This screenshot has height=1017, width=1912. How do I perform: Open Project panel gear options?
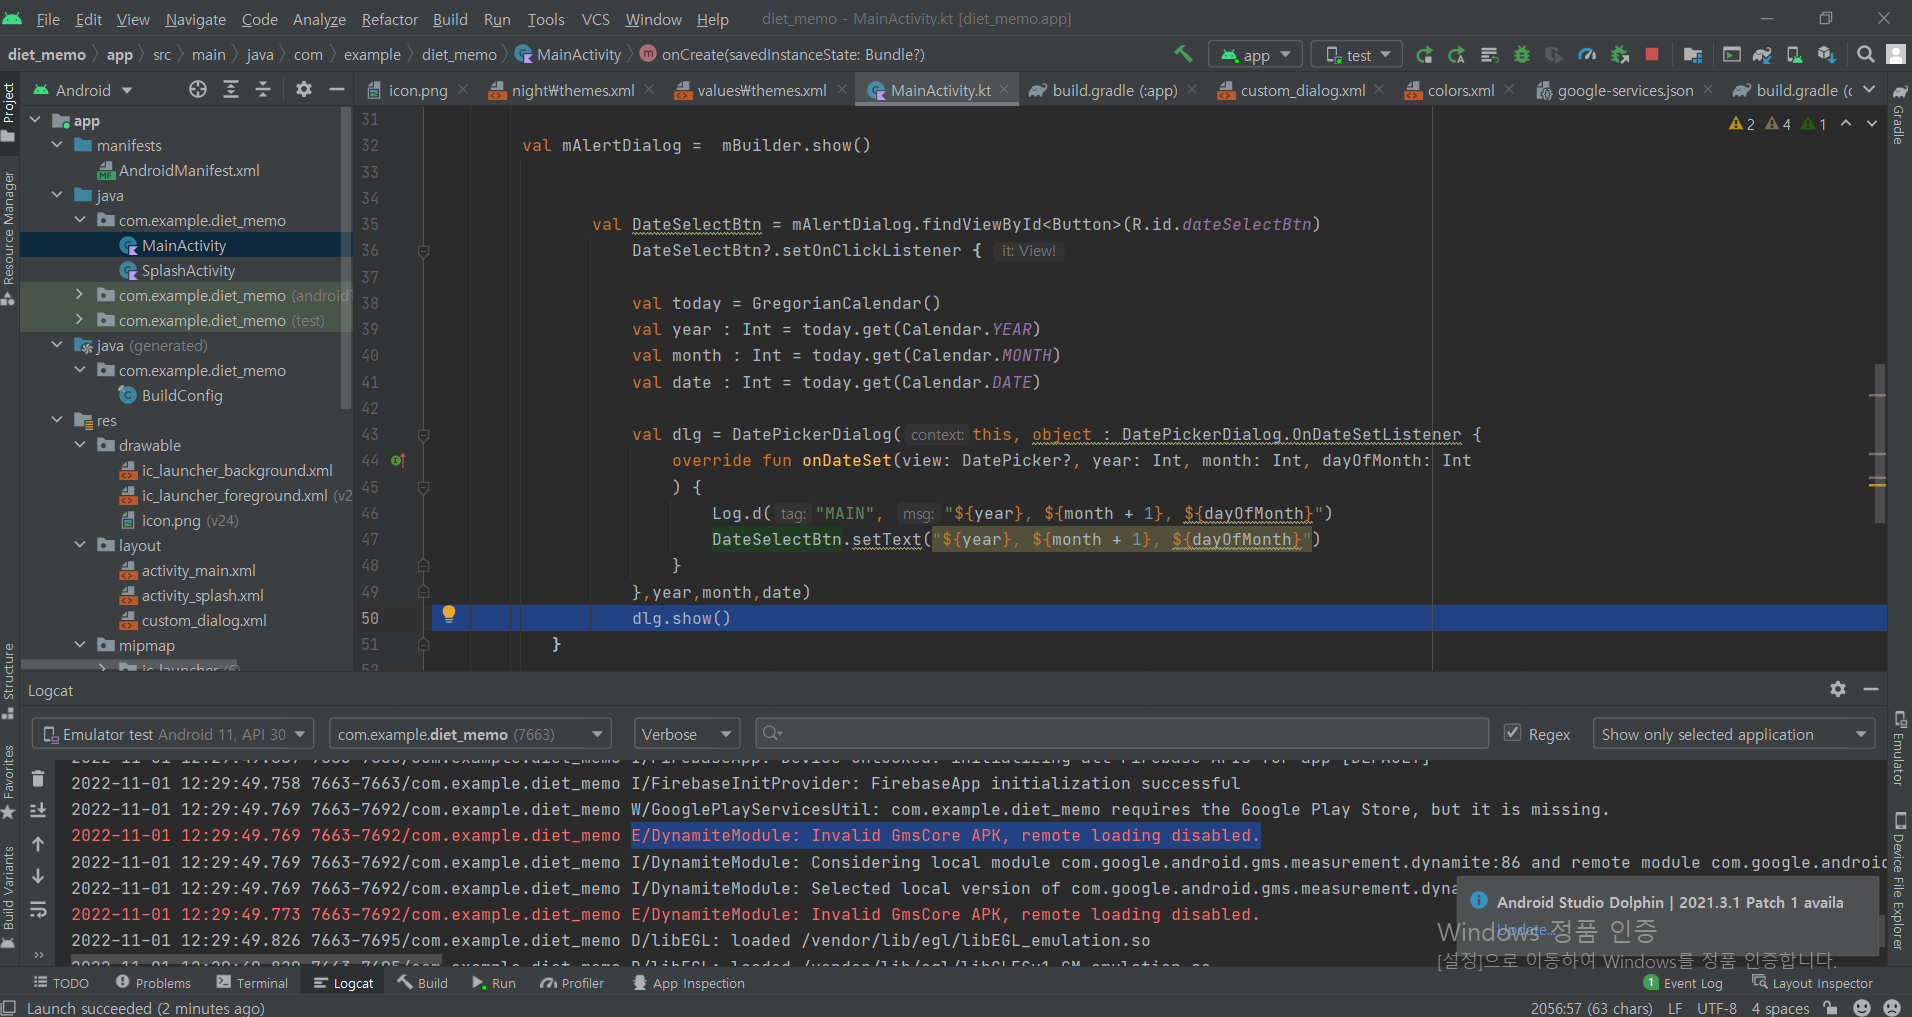pos(304,90)
